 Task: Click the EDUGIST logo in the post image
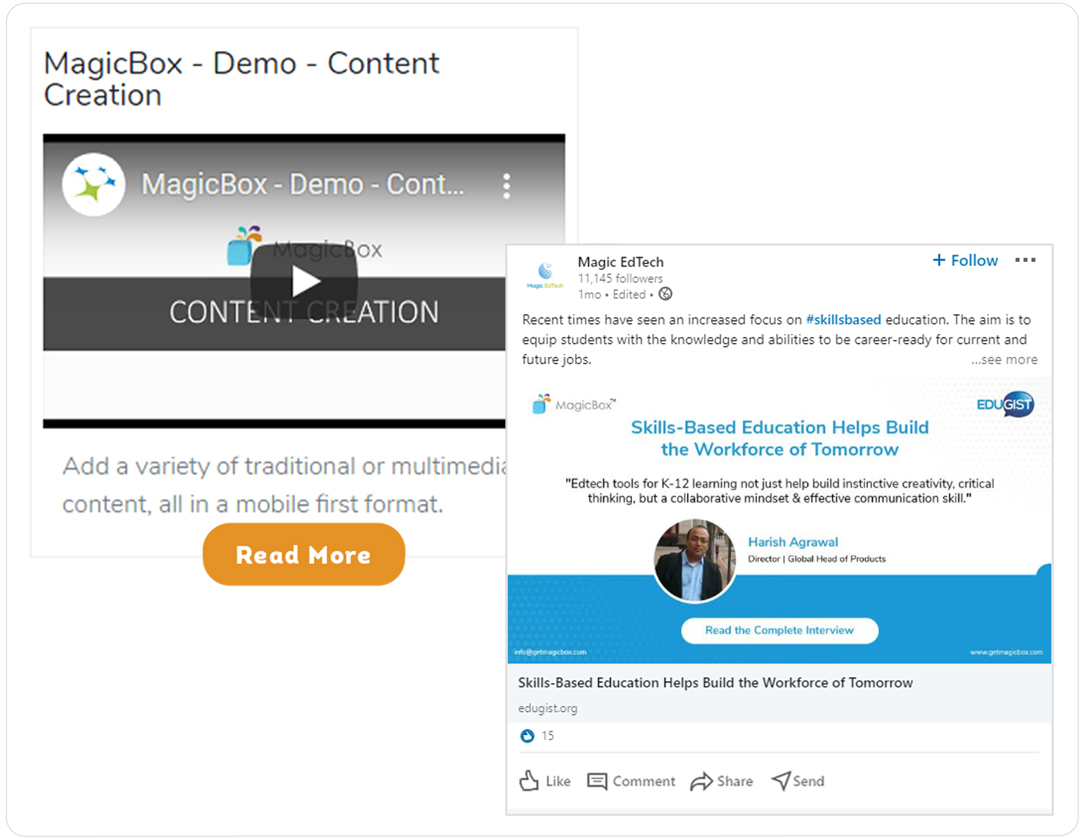click(x=1005, y=404)
